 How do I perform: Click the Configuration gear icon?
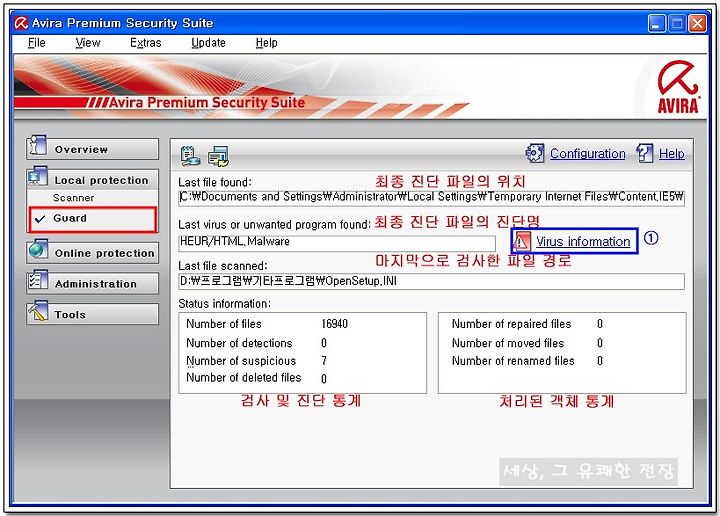tap(535, 153)
